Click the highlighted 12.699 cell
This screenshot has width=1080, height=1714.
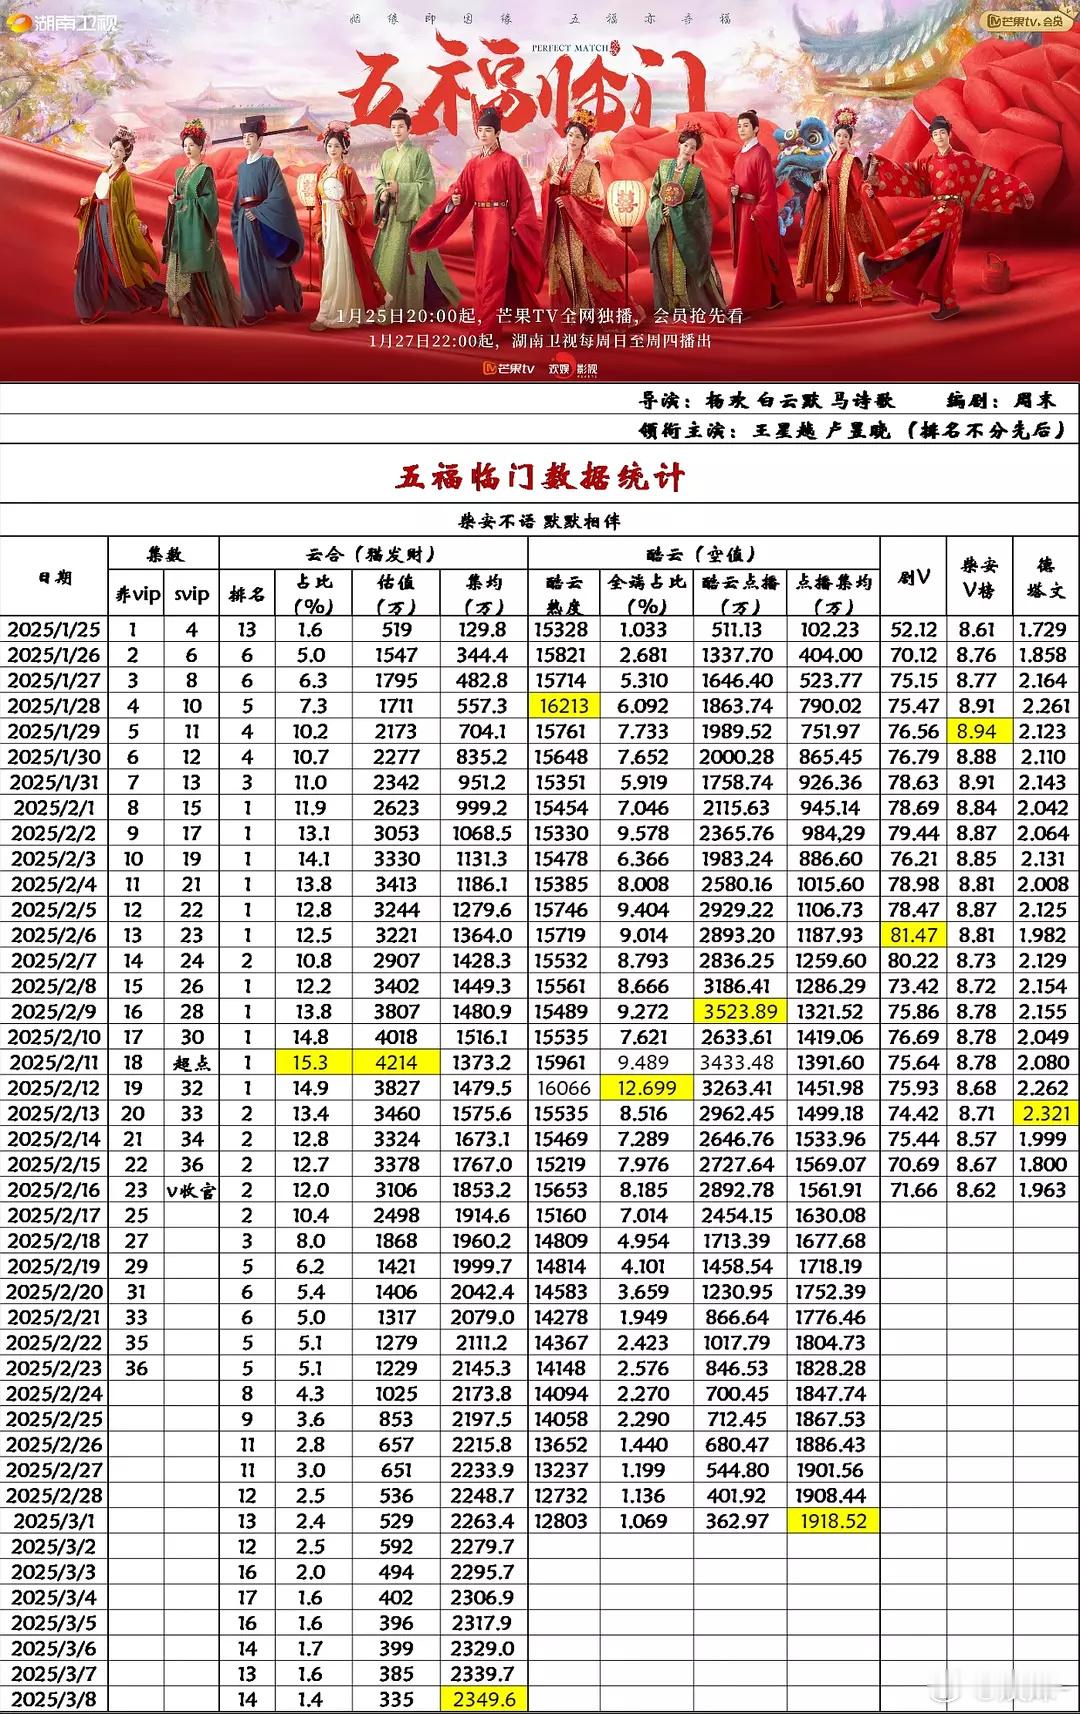[645, 1088]
